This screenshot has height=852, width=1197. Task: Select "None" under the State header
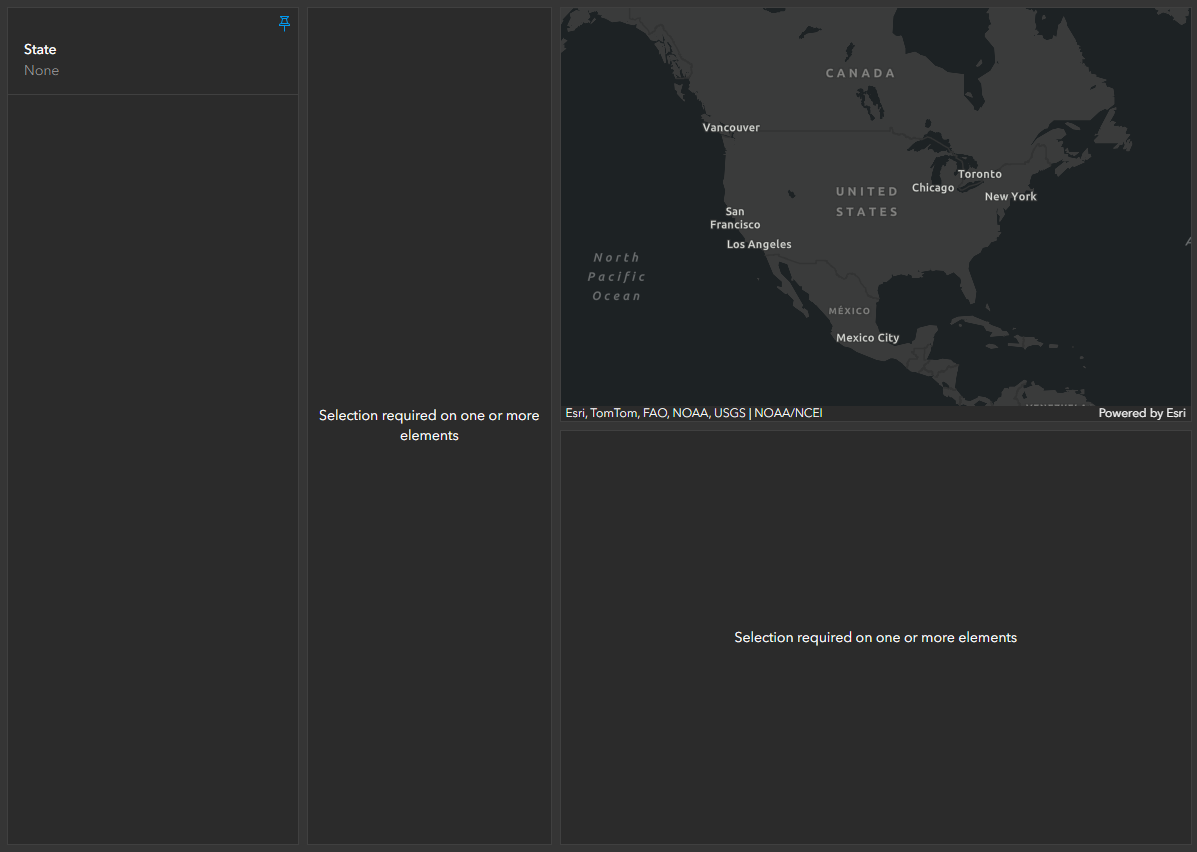click(41, 70)
